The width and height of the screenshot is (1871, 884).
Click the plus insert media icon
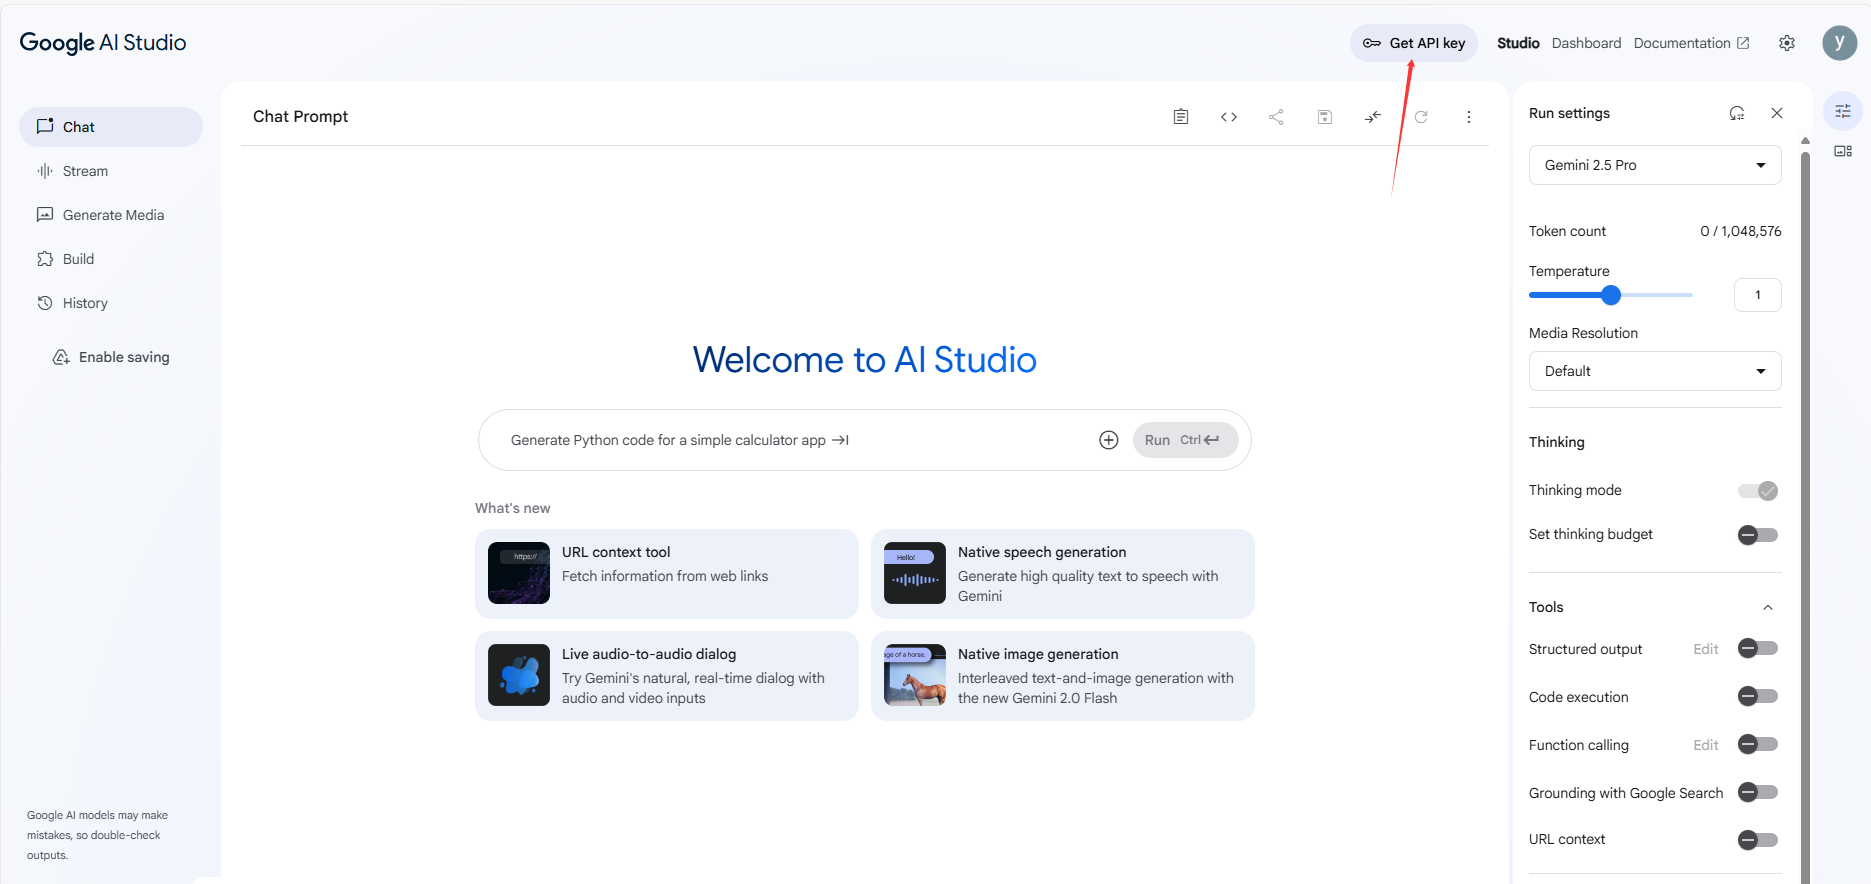[x=1109, y=440]
